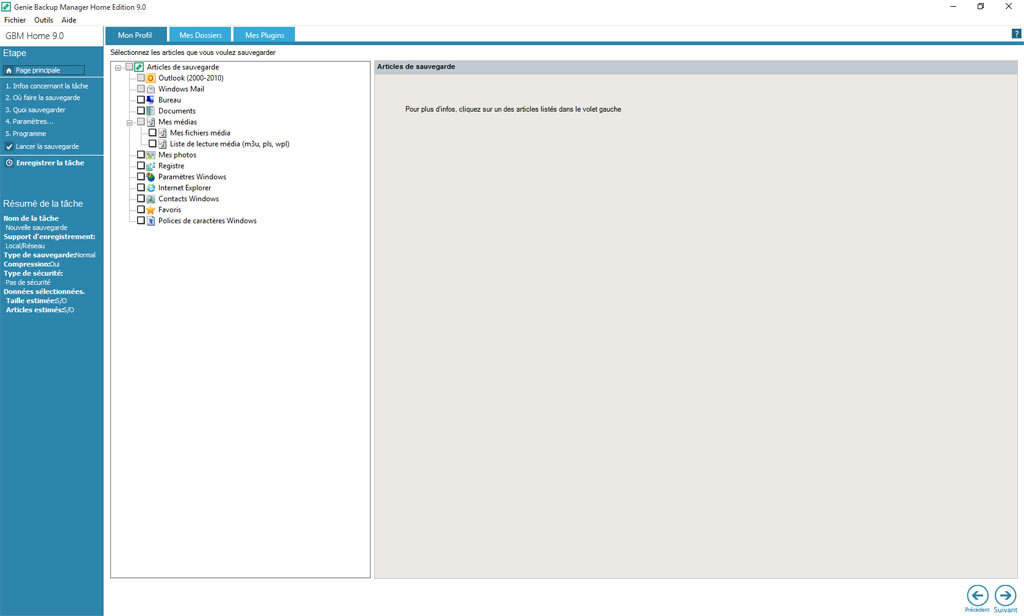Check the Outlook (2000-2010) checkbox
The width and height of the screenshot is (1024, 616).
click(x=141, y=78)
